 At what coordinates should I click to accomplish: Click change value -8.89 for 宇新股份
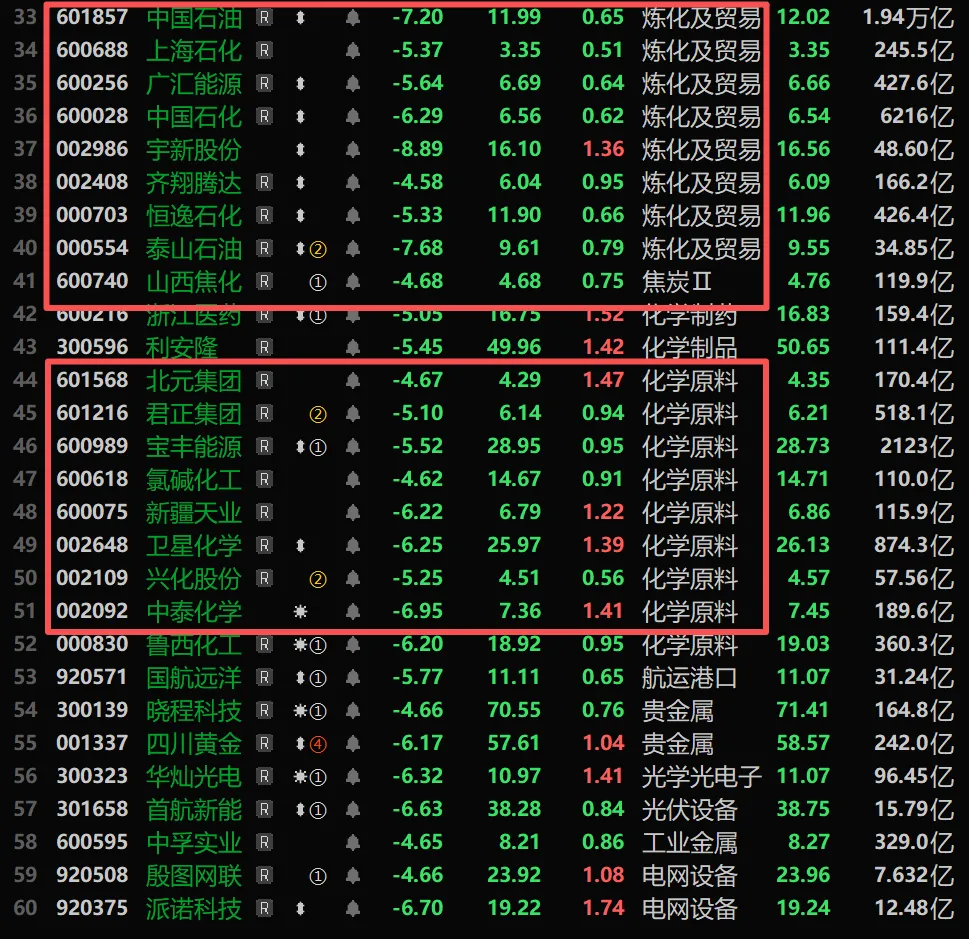[418, 148]
